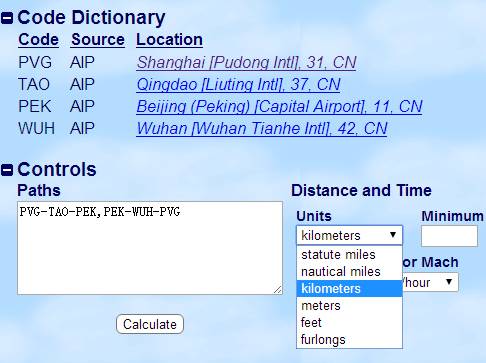The width and height of the screenshot is (486, 363).
Task: Open the Shanghai Pudong Intl link
Action: (246, 62)
